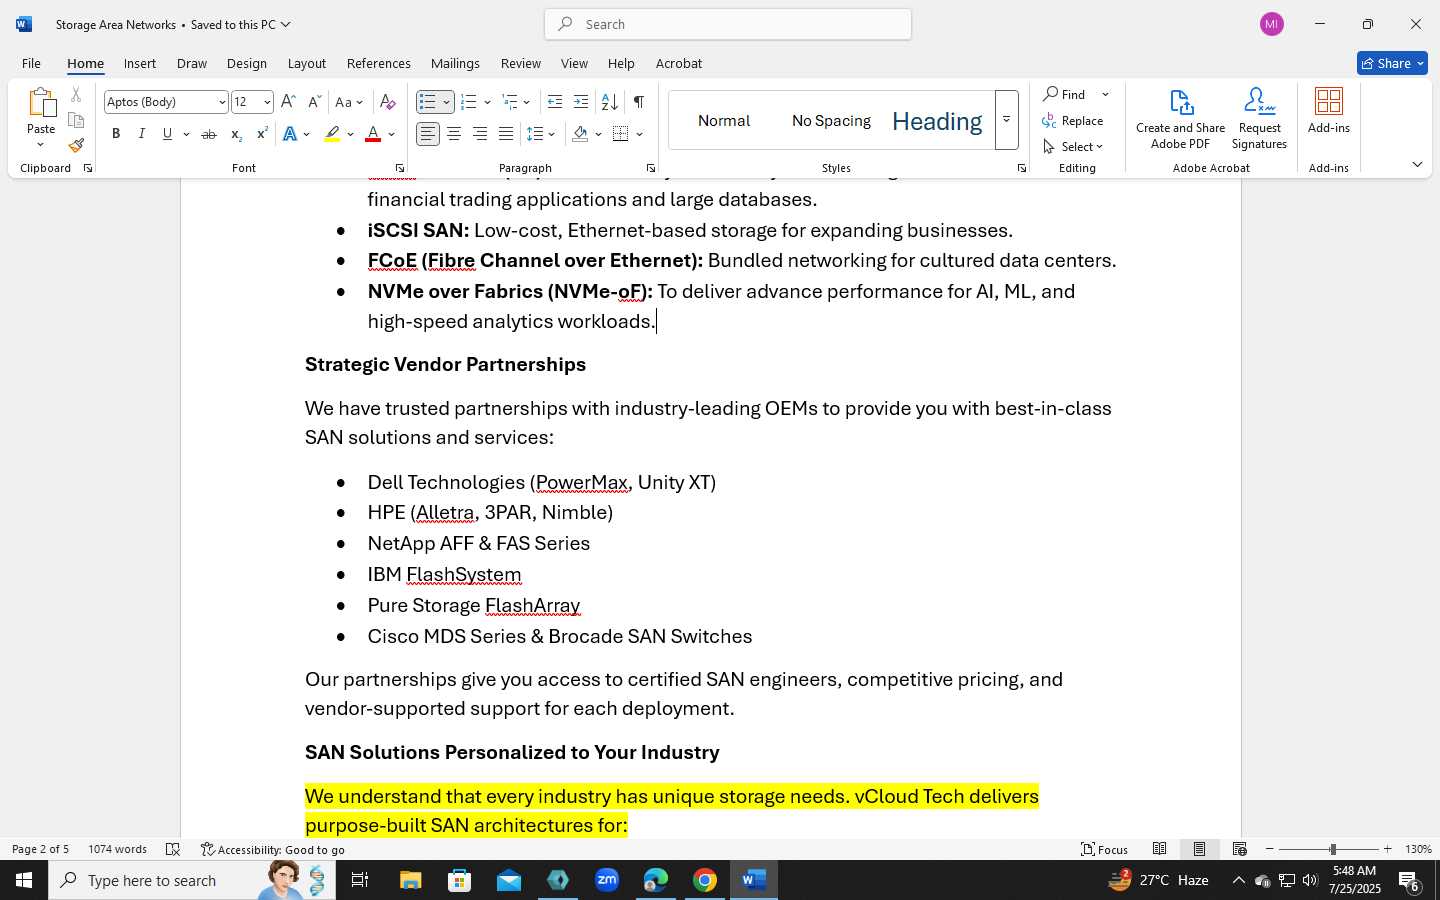Open Select dropdown in Editing

click(1073, 146)
